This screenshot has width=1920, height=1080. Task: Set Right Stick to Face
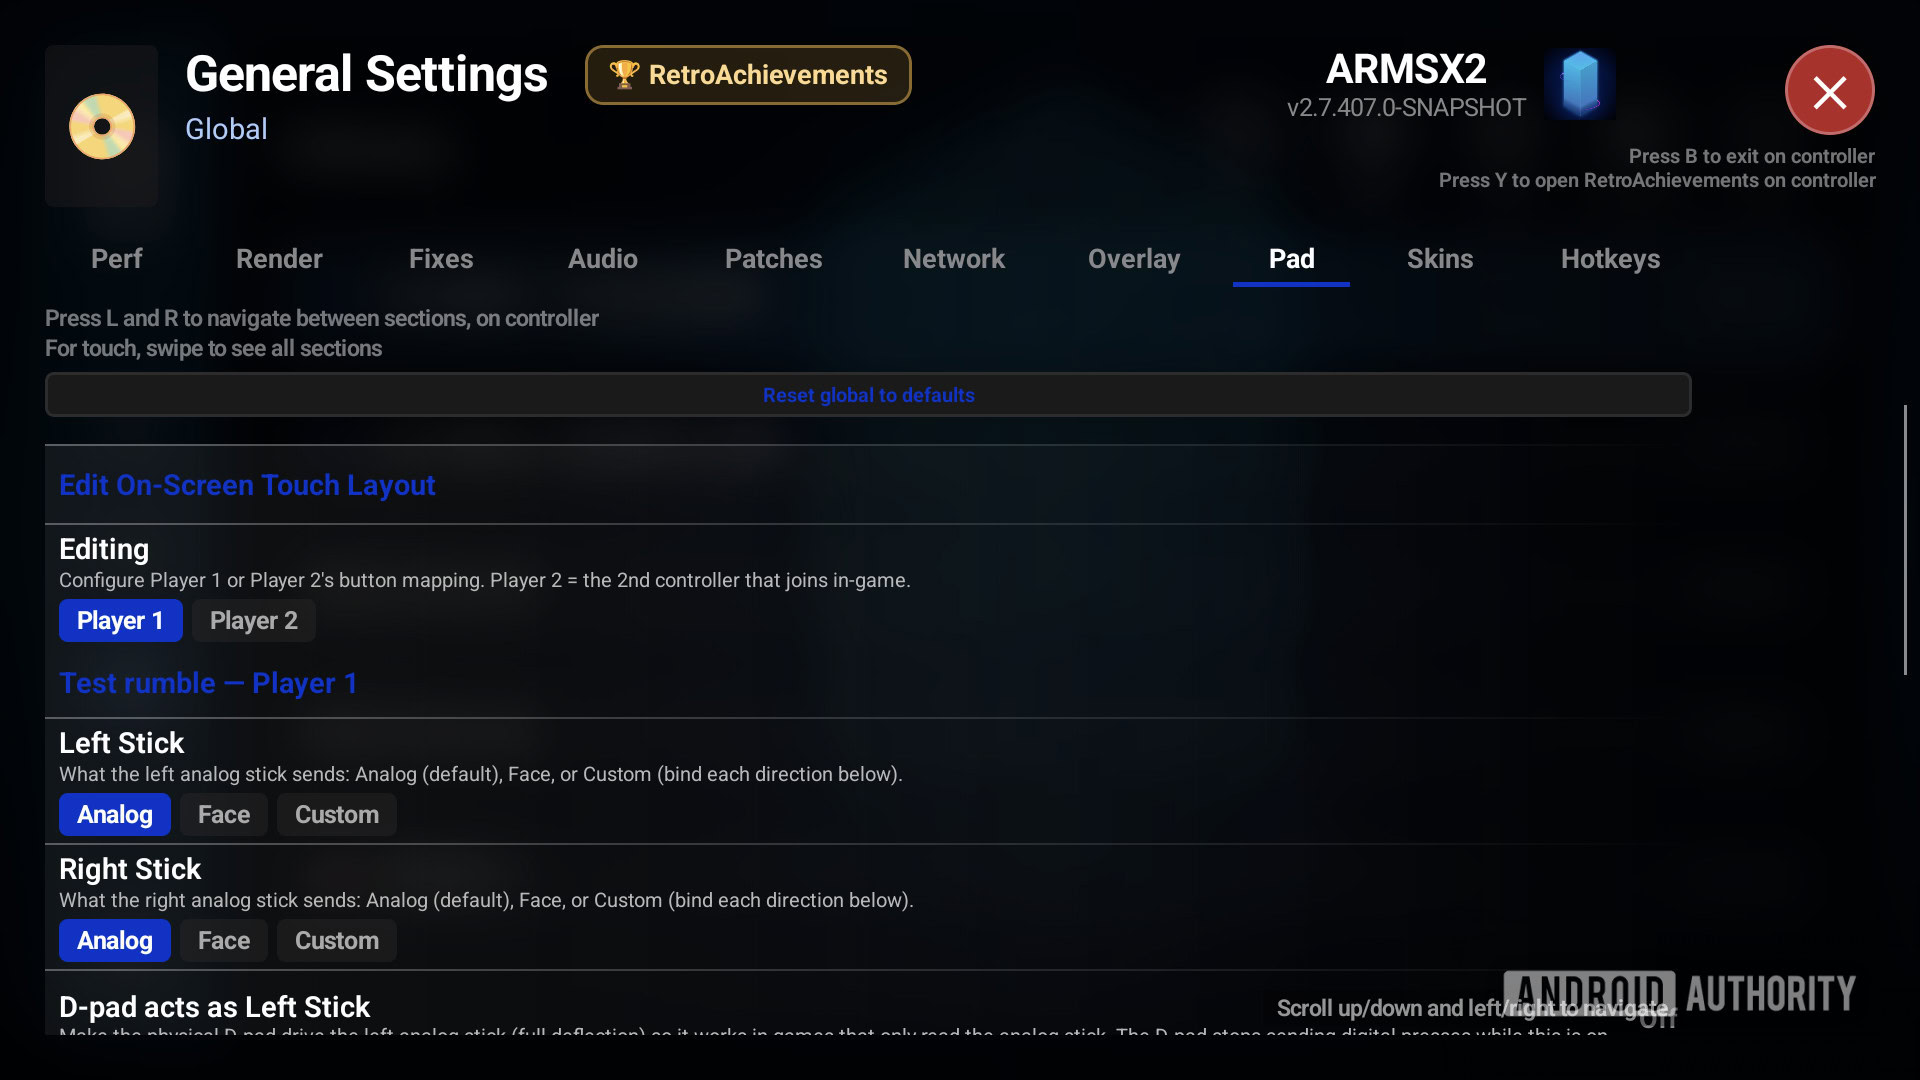(x=224, y=941)
